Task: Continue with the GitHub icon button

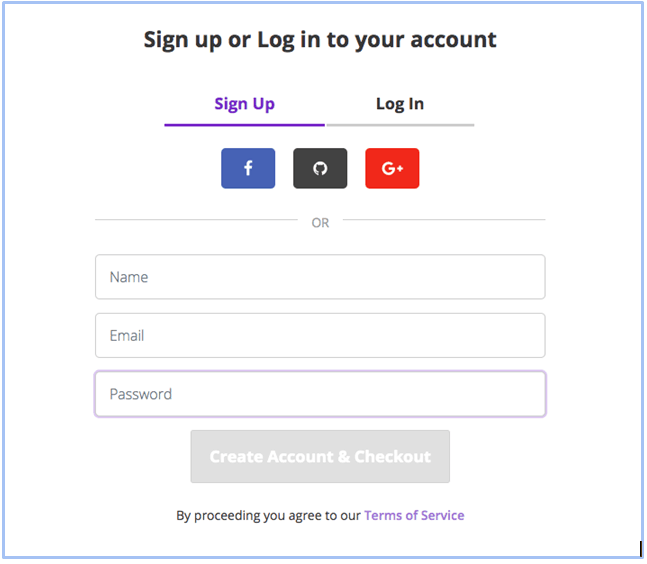Action: [320, 168]
